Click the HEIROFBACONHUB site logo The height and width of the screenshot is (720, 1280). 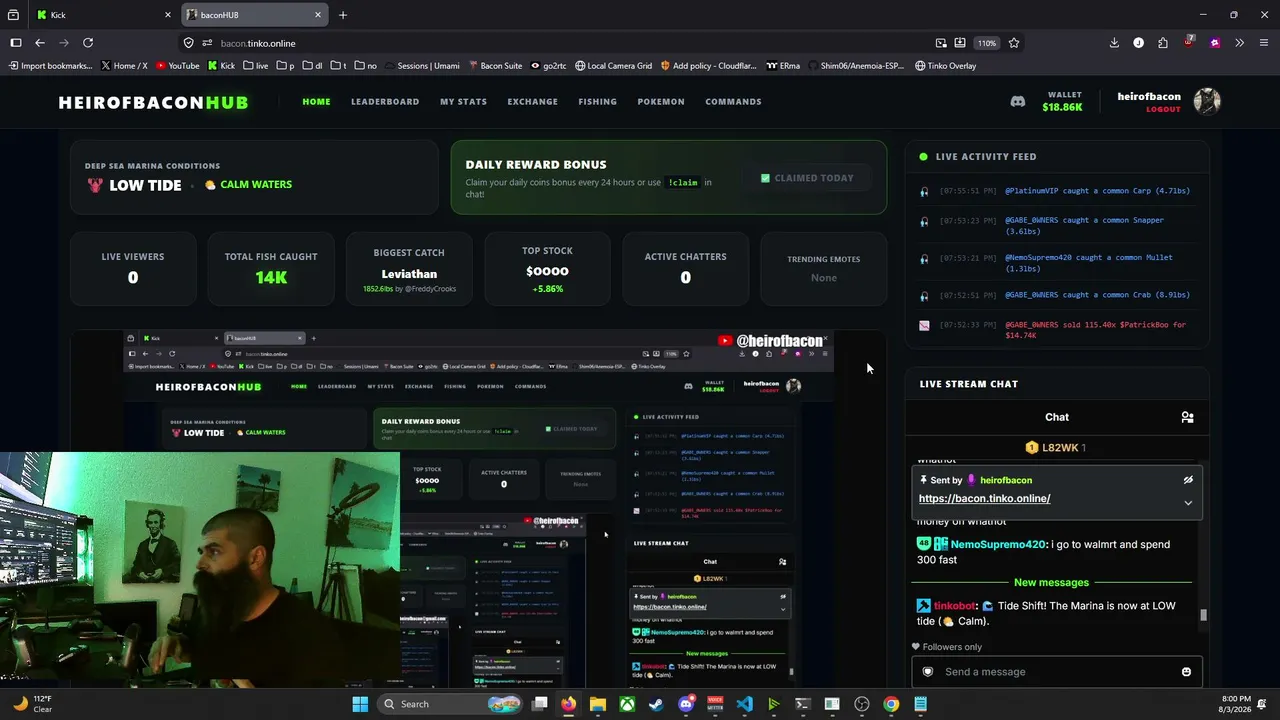153,102
